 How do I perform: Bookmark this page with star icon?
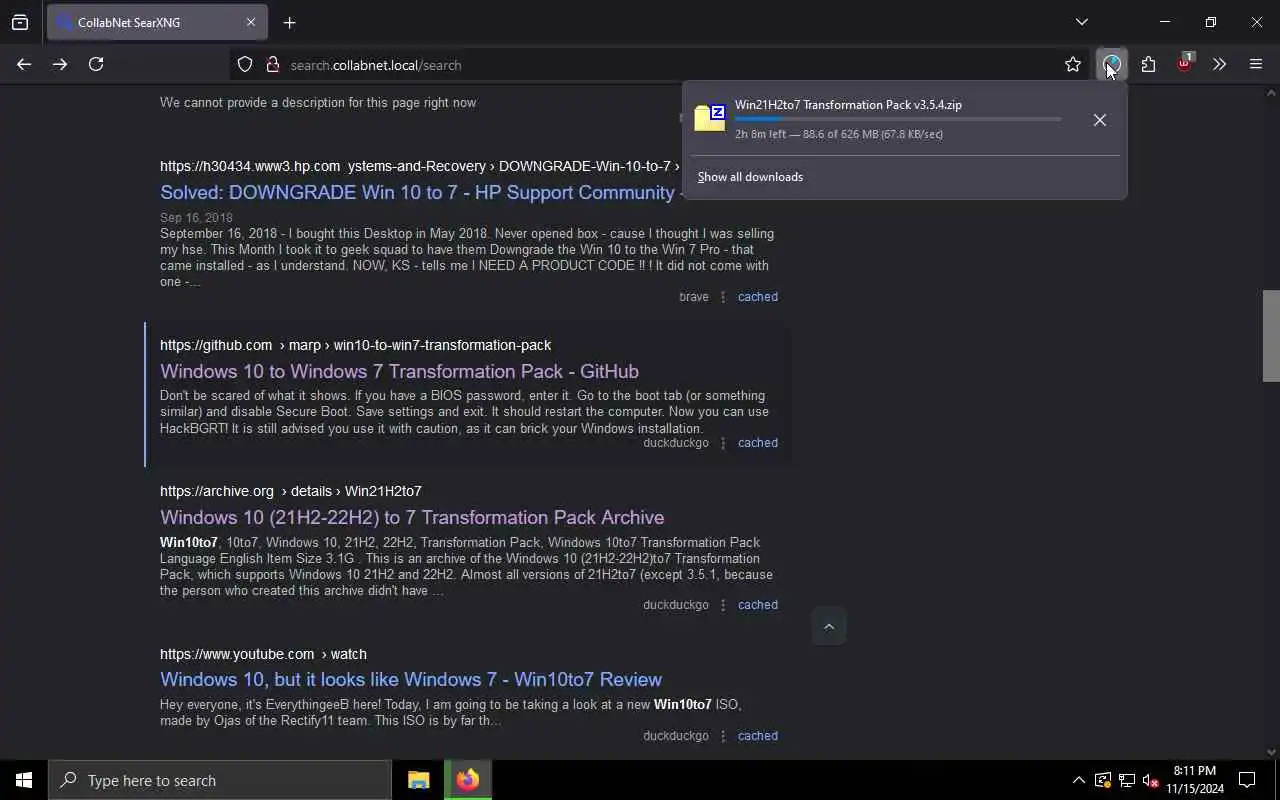1073,65
